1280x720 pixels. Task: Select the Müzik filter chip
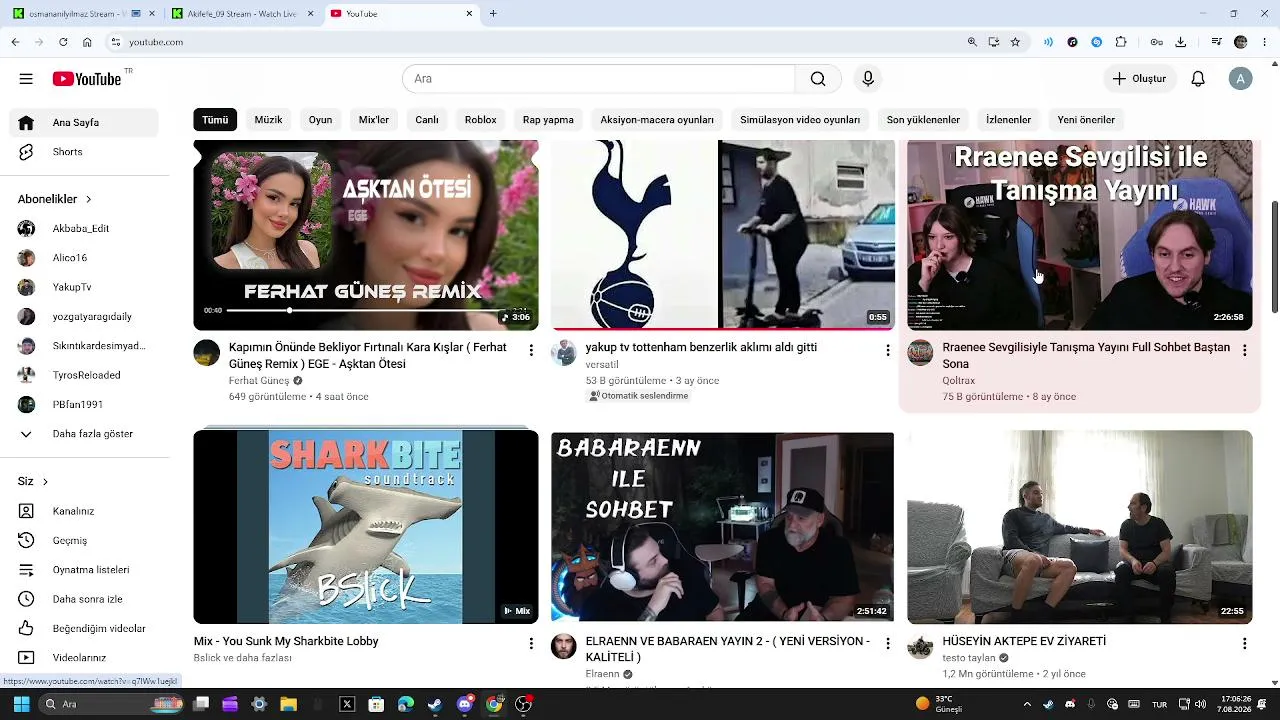(x=268, y=120)
